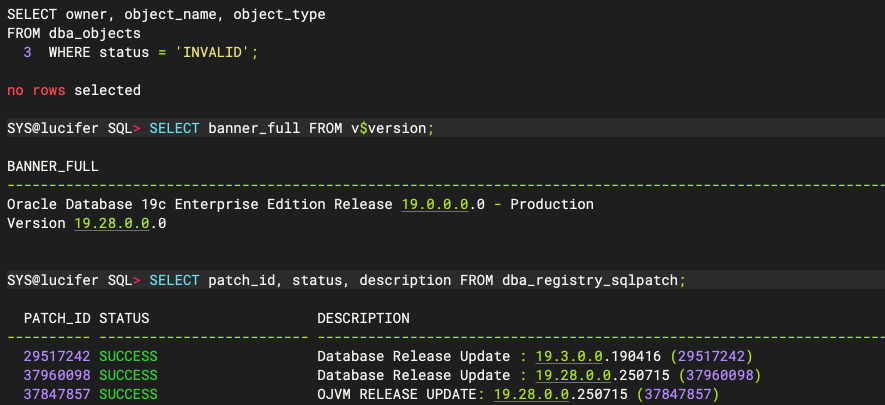The height and width of the screenshot is (405, 885).
Task: Click the PATCH_ID column header
Action: tap(57, 318)
